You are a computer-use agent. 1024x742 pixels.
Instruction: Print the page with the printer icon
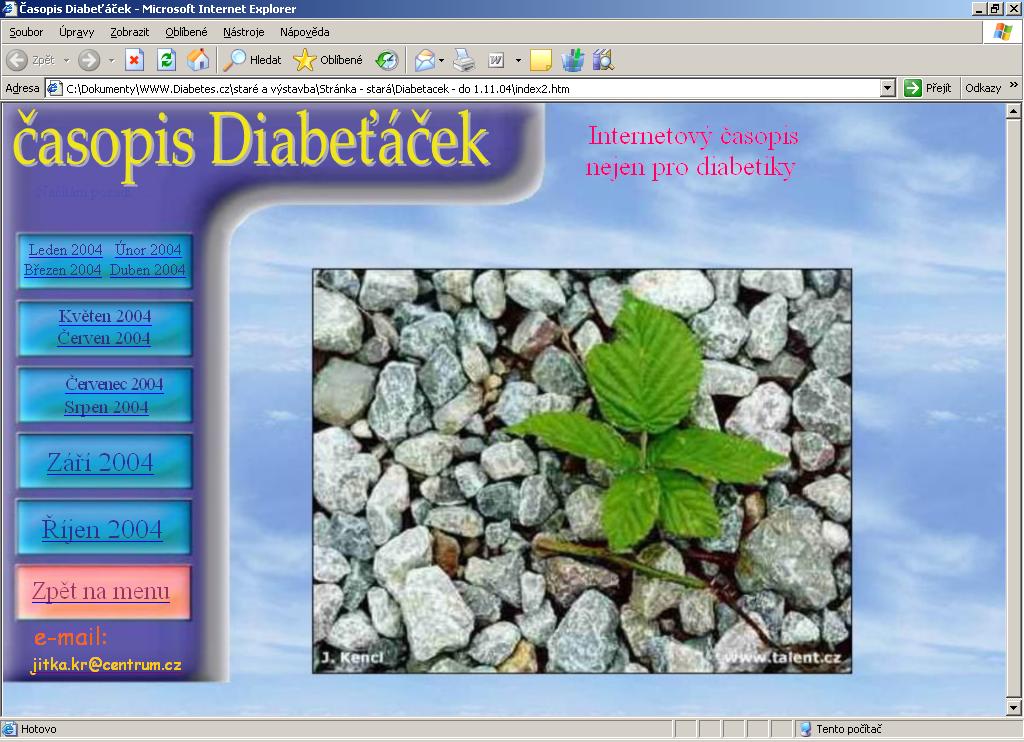tap(464, 61)
